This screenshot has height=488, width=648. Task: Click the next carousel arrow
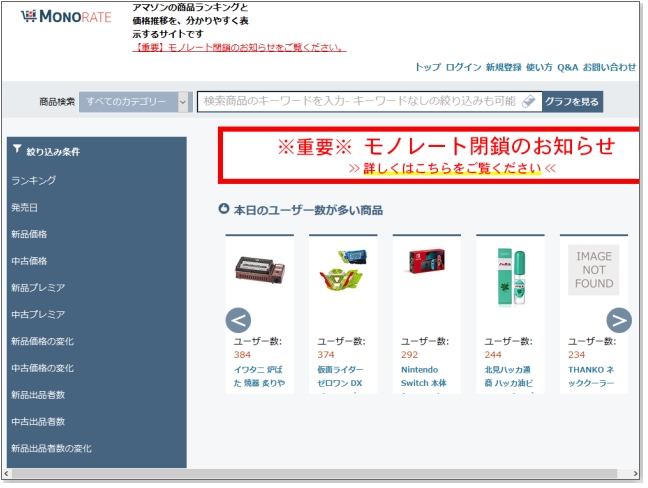[x=619, y=320]
